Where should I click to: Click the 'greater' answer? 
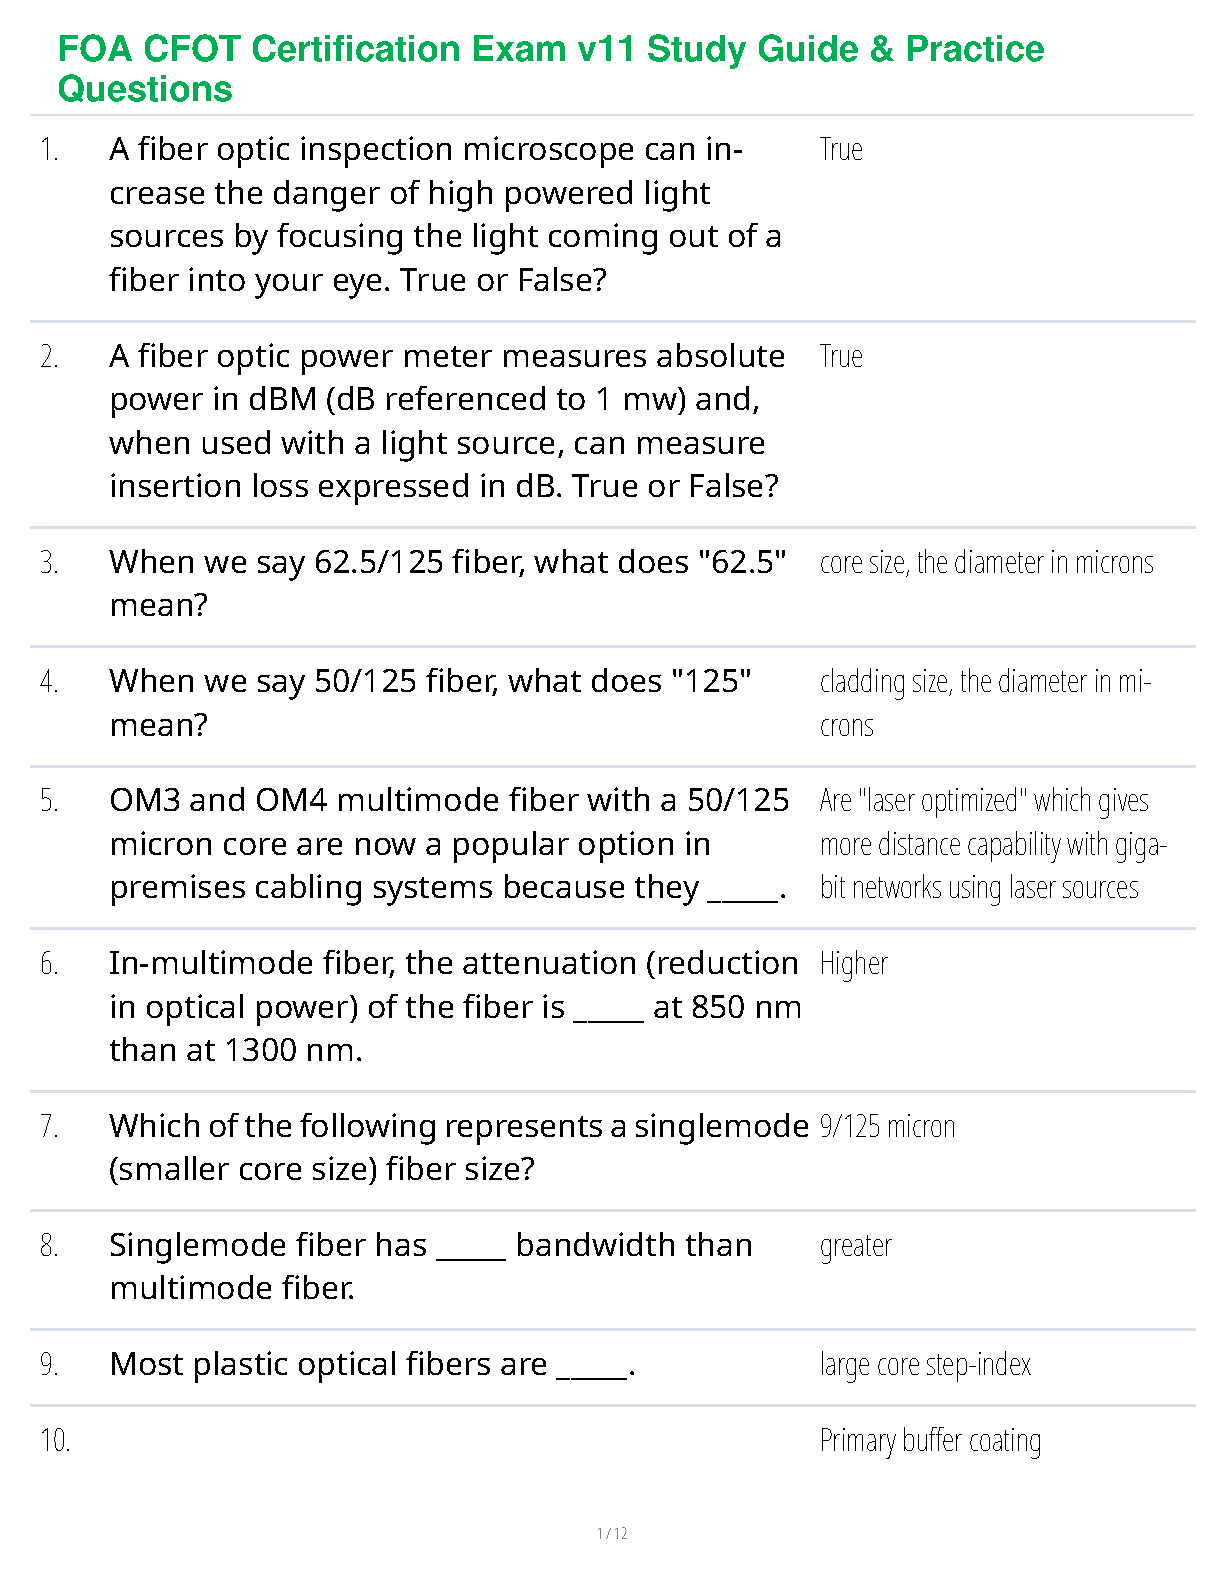tap(855, 1246)
